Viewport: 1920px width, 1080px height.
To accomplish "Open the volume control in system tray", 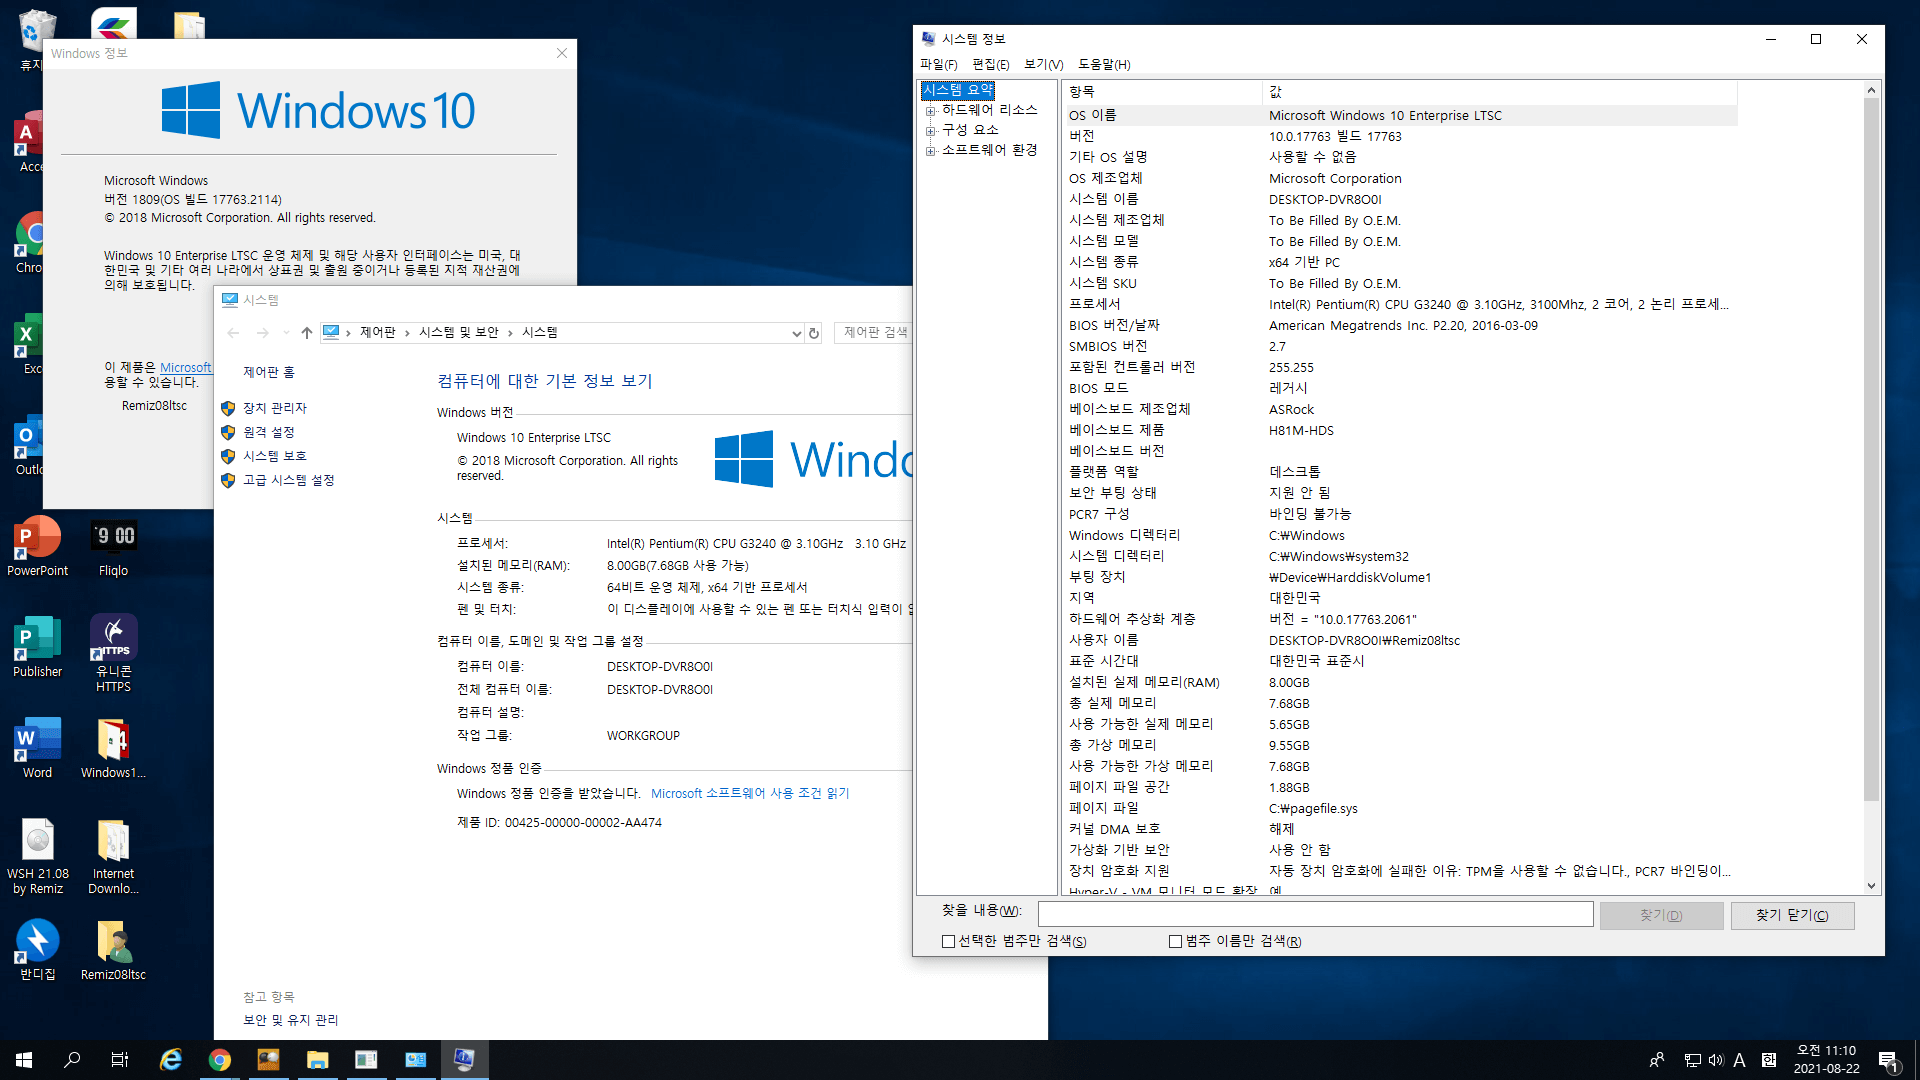I will (x=1716, y=1060).
